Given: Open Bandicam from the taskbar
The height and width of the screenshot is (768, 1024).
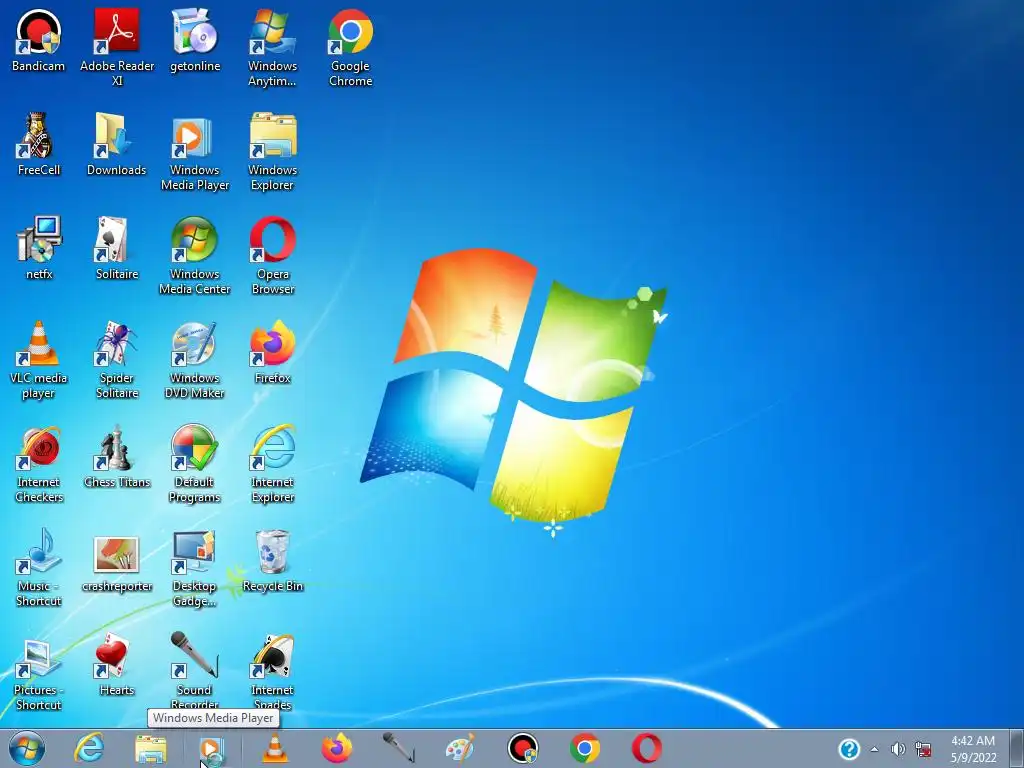Looking at the screenshot, I should (x=522, y=748).
